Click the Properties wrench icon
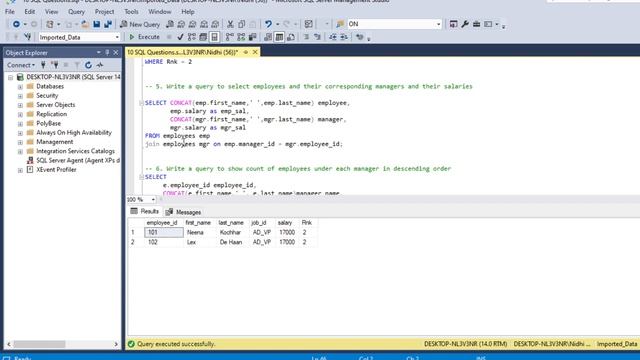 tap(465, 24)
